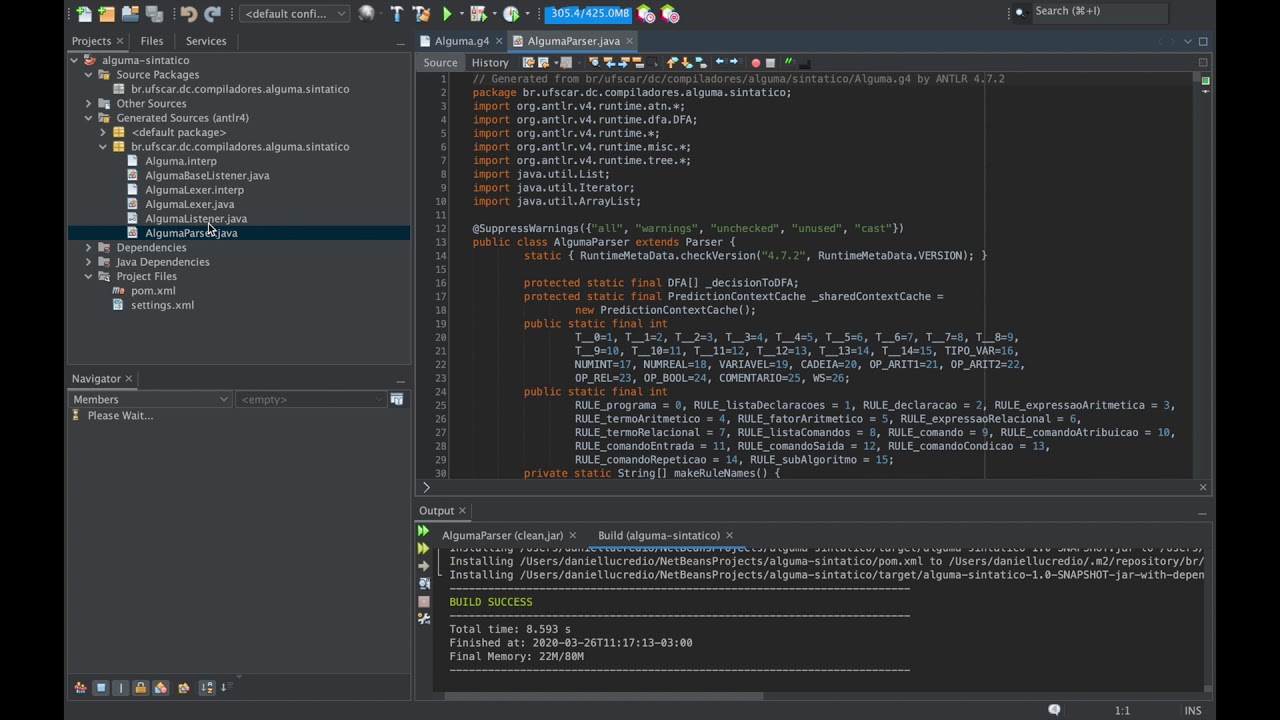Toggle Show Static Members filter in Navigator
The image size is (1280, 720).
pyautogui.click(x=121, y=688)
